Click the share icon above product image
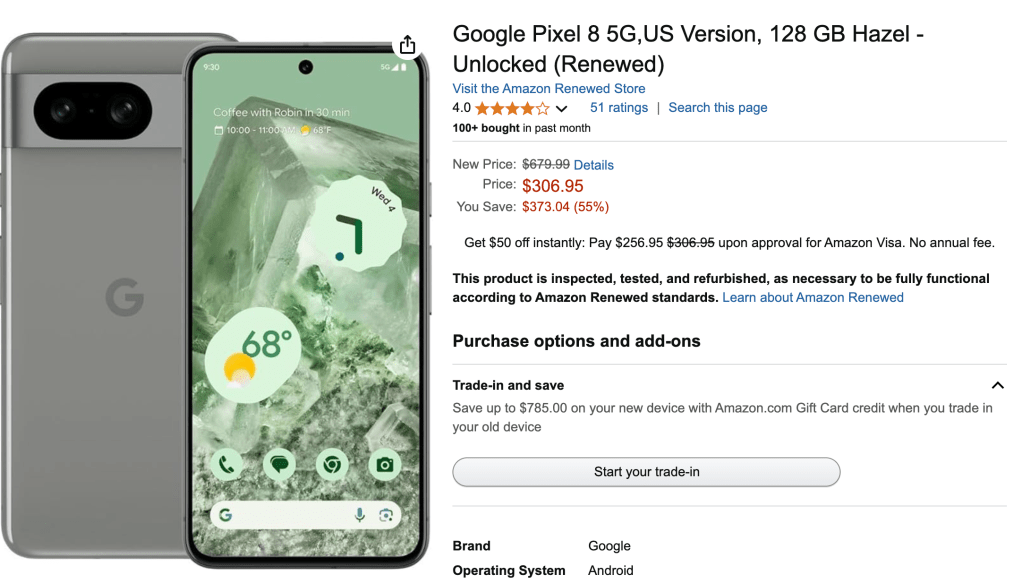This screenshot has height=583, width=1022. click(407, 45)
